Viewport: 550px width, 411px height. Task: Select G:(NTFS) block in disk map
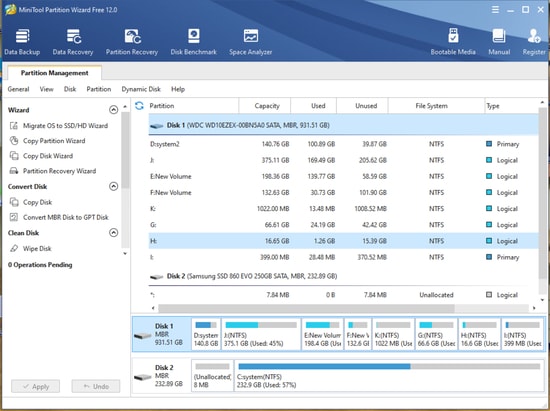[436, 334]
